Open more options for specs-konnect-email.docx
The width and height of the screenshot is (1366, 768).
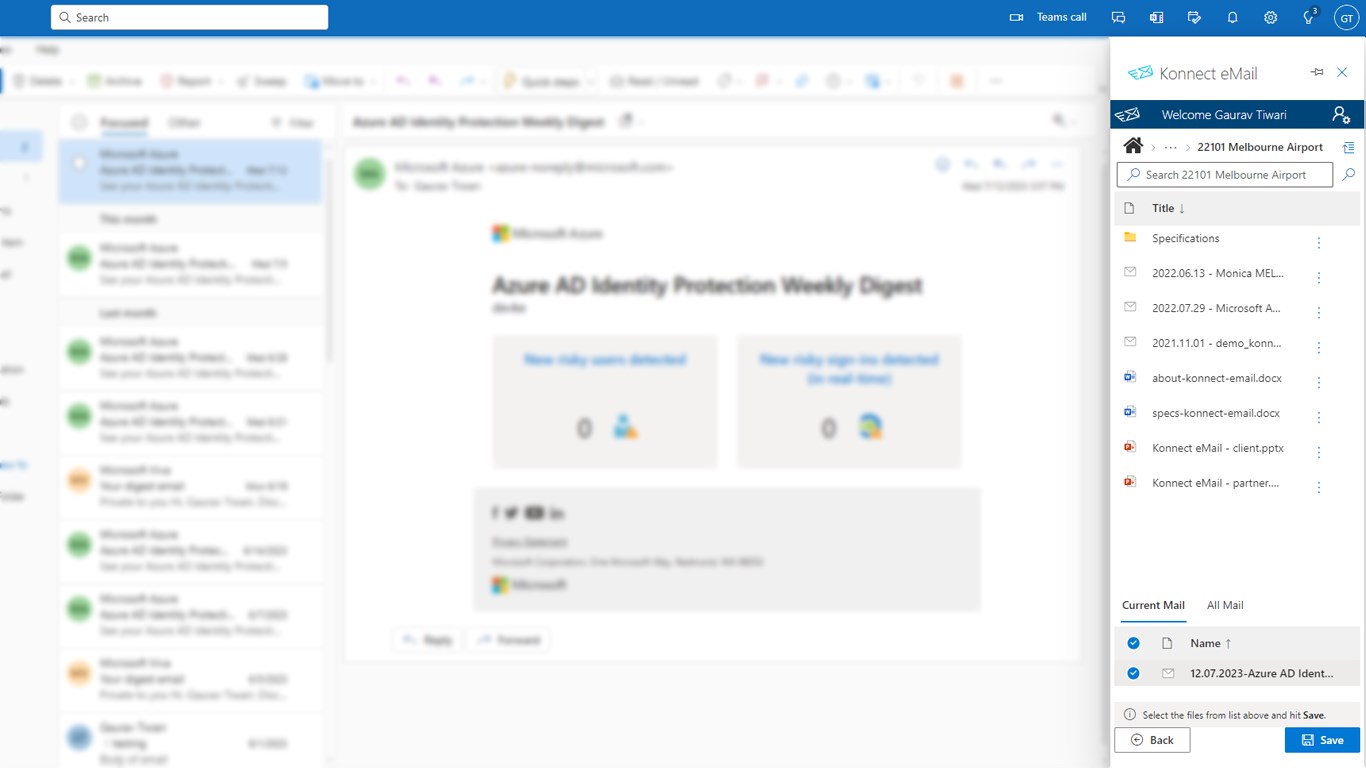pyautogui.click(x=1319, y=418)
